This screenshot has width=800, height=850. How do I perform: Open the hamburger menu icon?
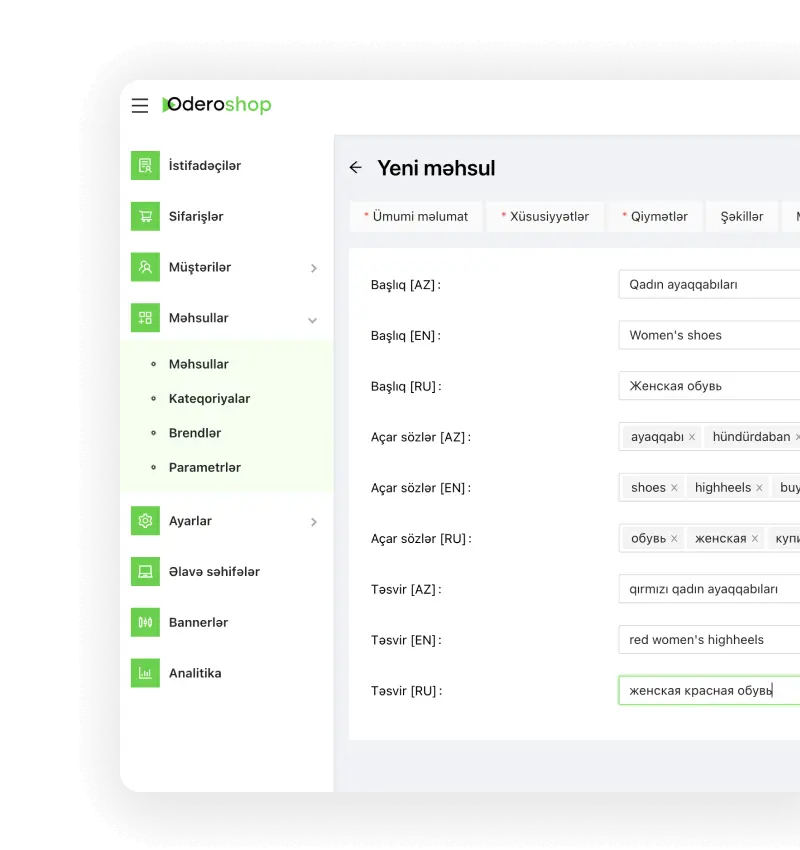tap(140, 106)
